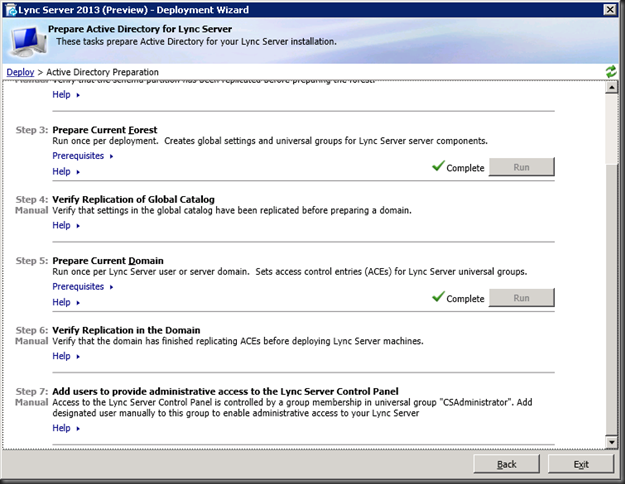Click the 'Step 5:' label
Screen dimensions: 625x484
[x=32, y=261]
